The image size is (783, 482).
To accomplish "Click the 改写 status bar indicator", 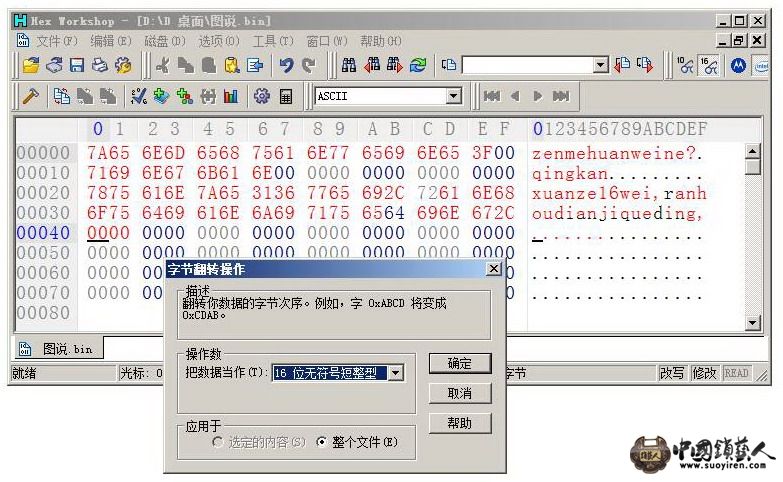I will pyautogui.click(x=672, y=373).
